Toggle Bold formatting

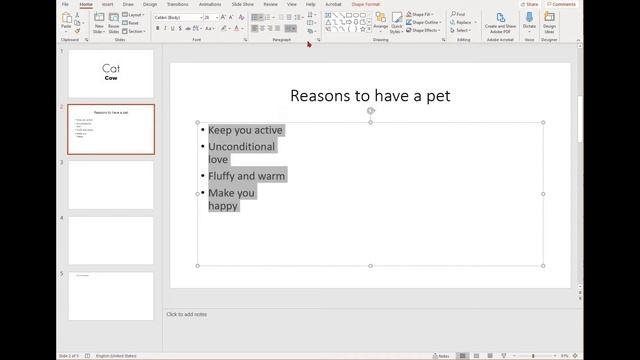[158, 29]
